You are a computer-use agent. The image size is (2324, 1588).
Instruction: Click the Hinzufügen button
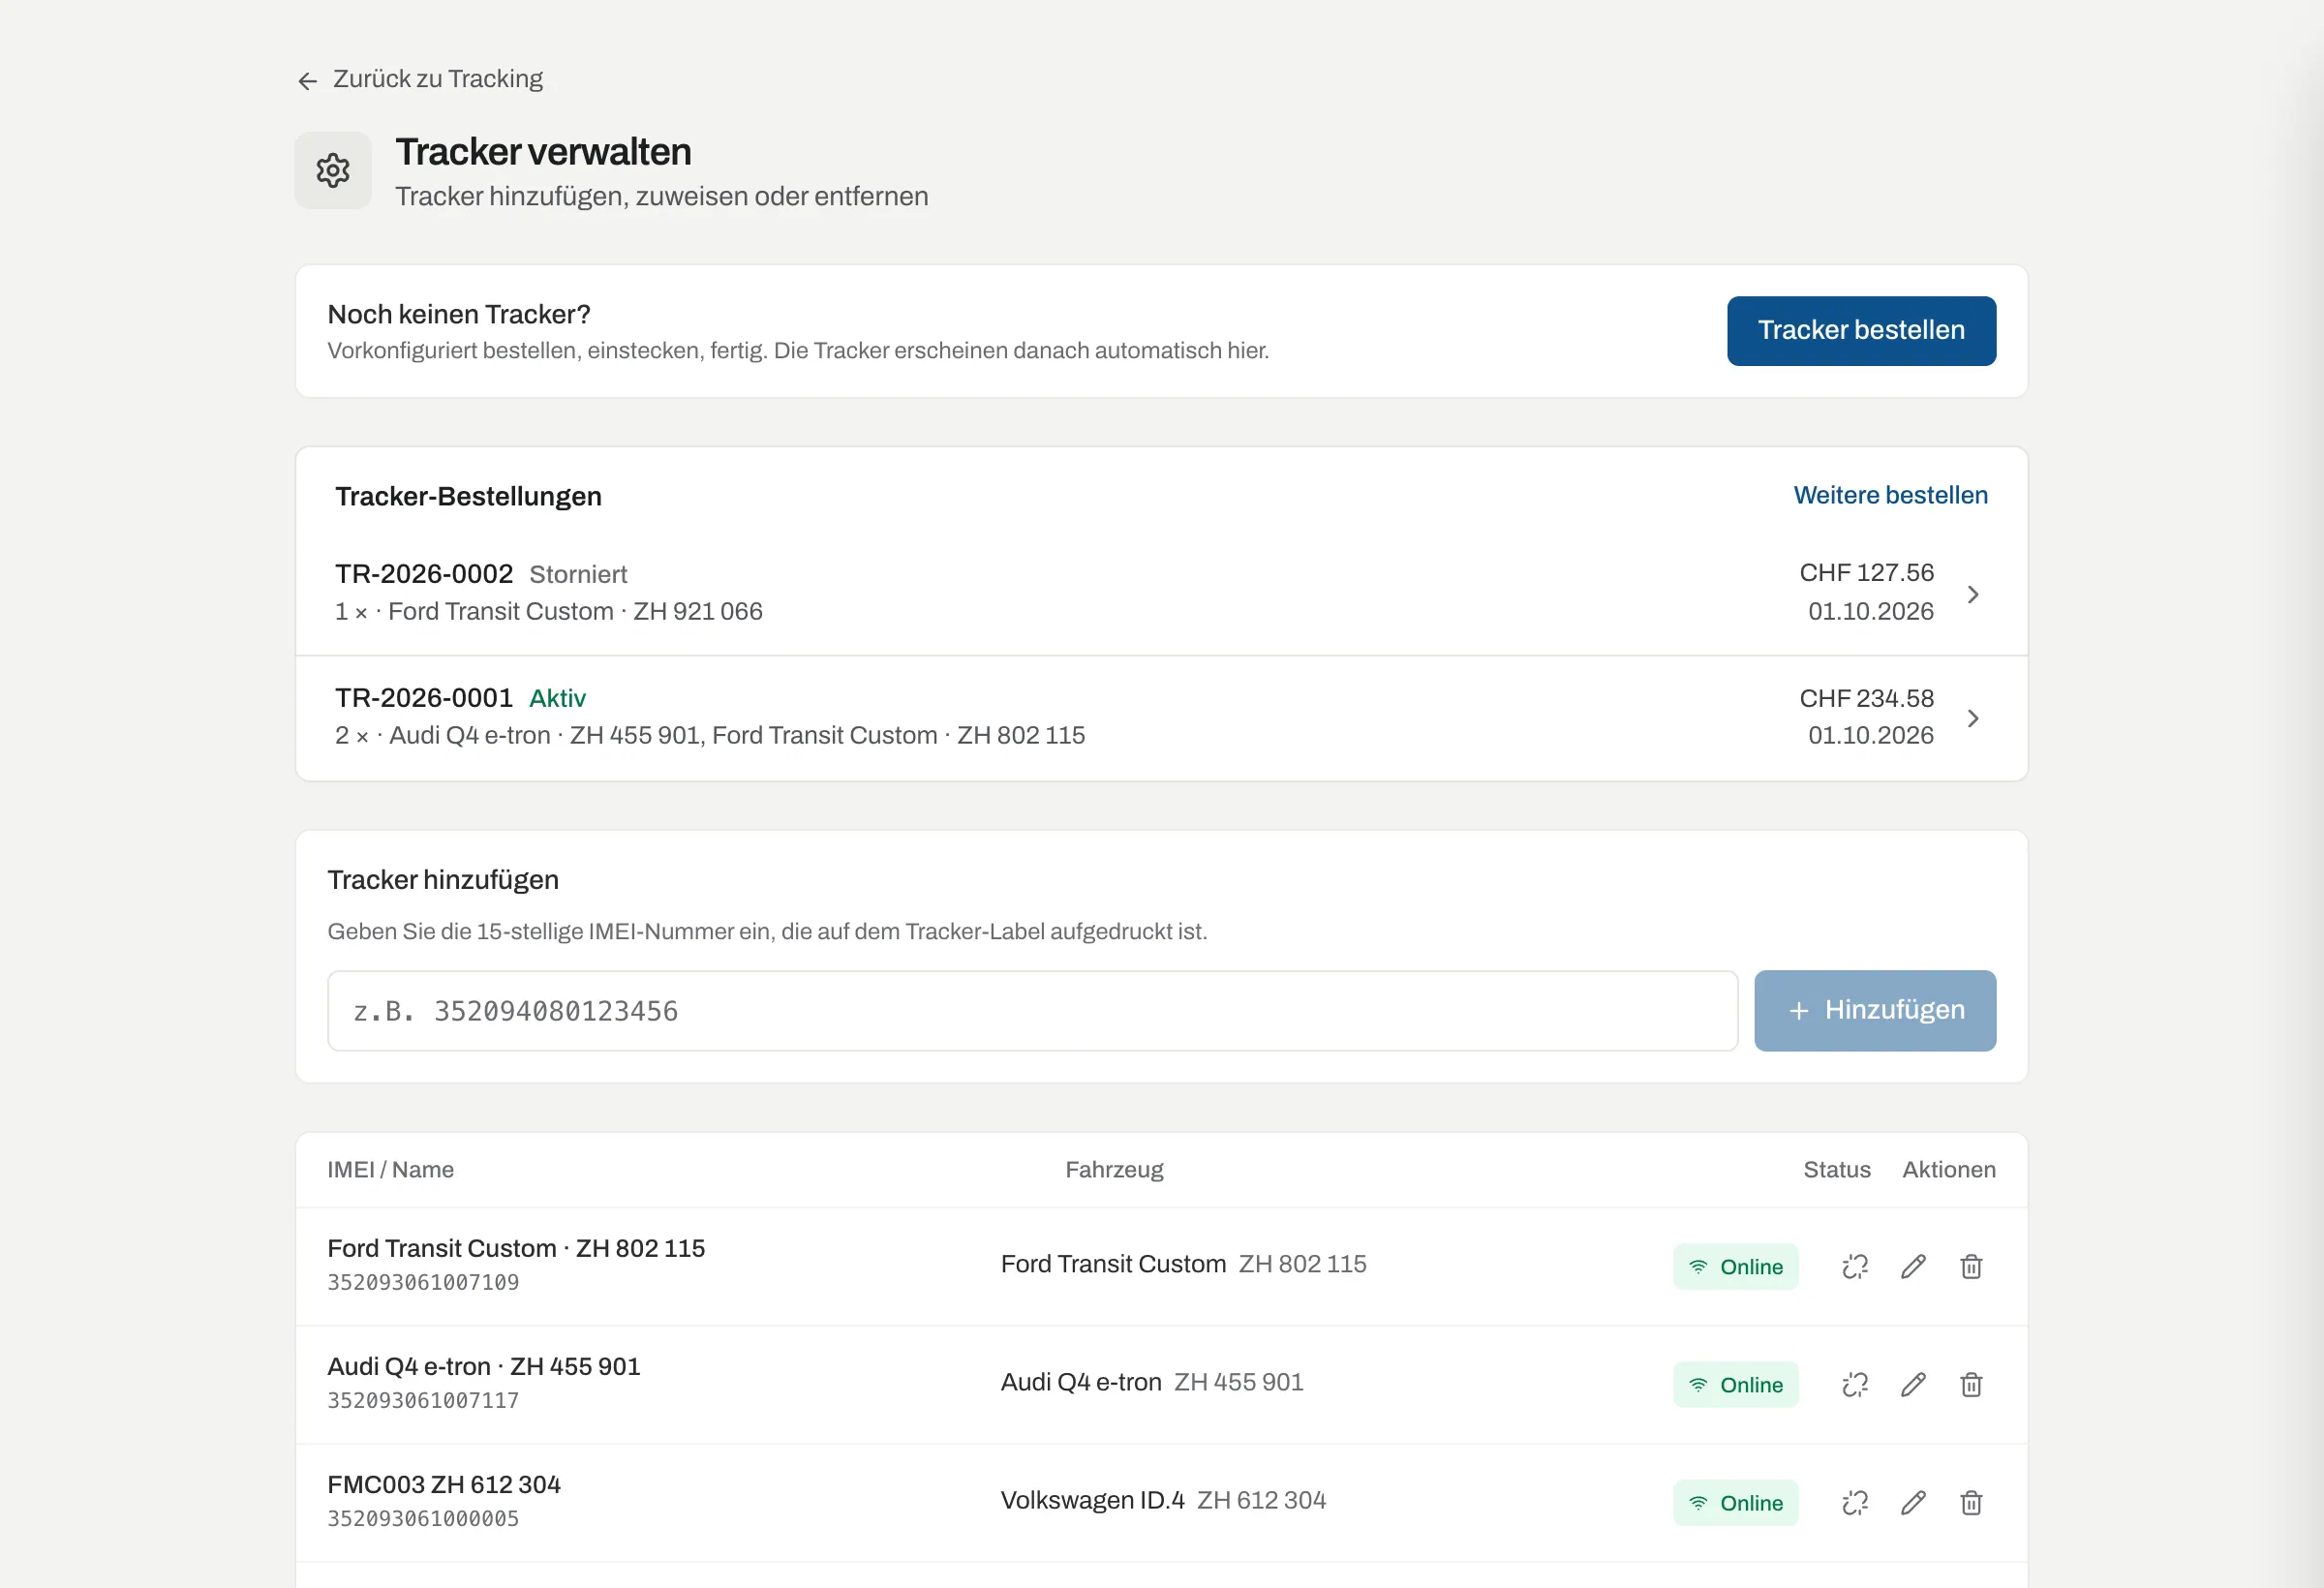1875,1011
